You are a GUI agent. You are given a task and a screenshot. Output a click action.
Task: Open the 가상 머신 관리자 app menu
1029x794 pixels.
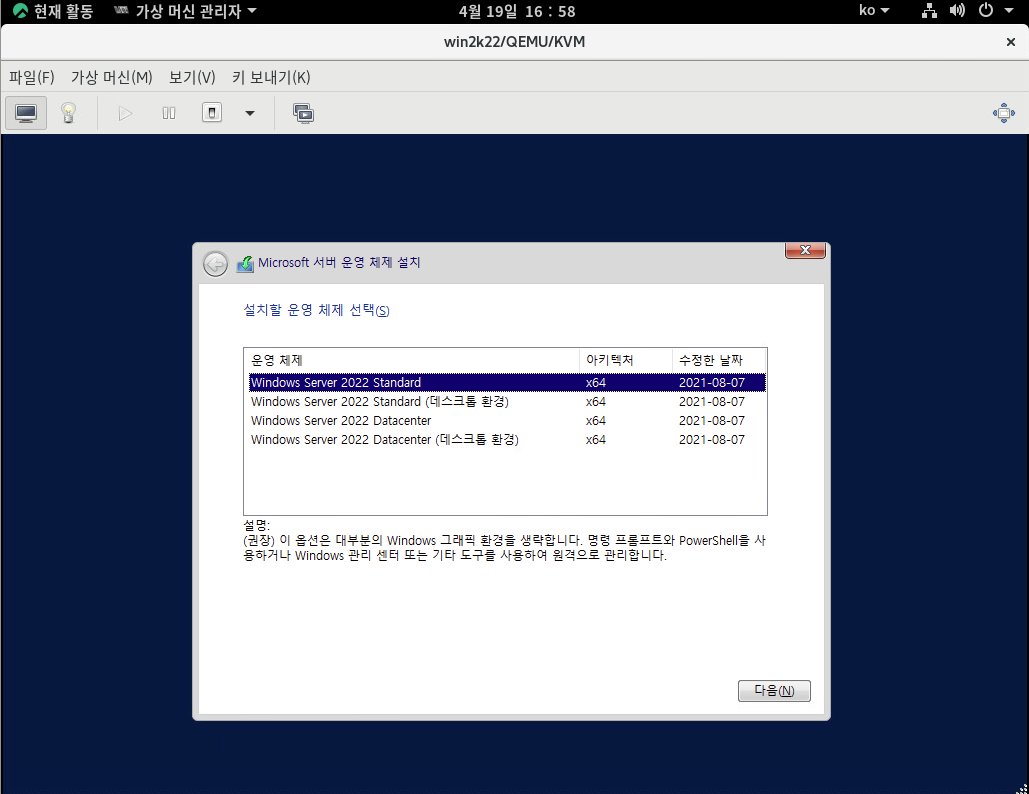(x=185, y=11)
